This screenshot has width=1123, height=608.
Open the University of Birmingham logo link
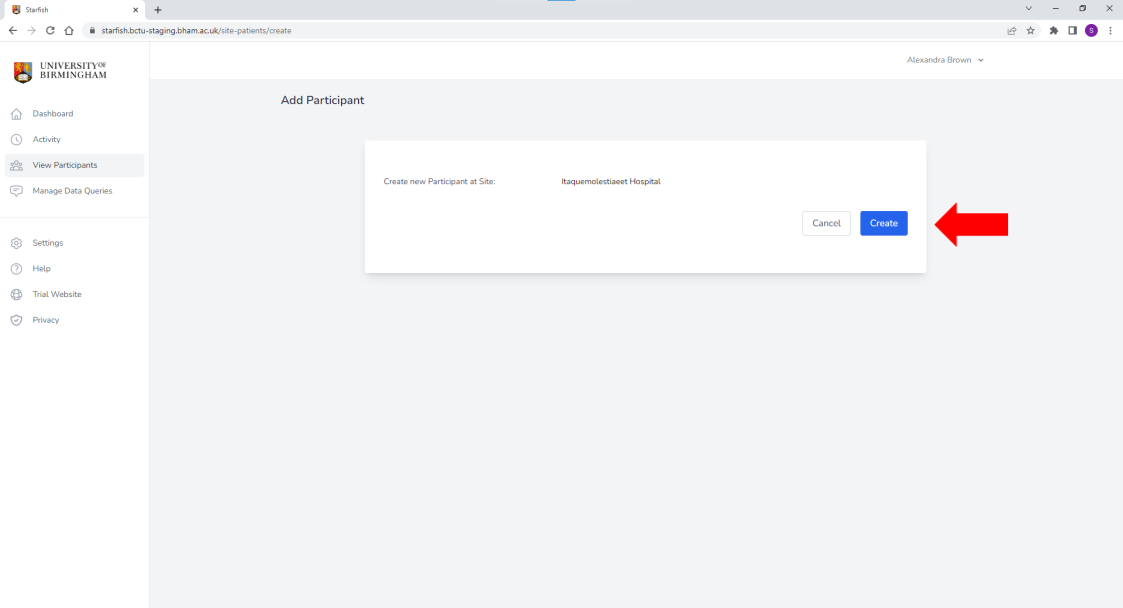click(x=61, y=72)
